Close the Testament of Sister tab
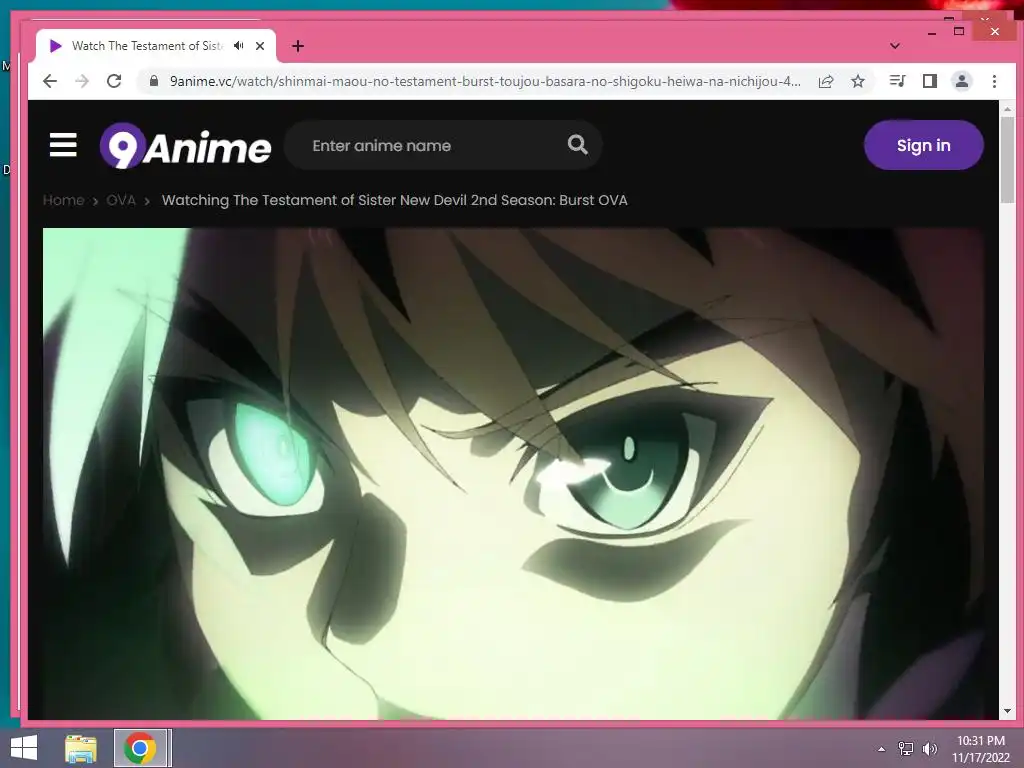The width and height of the screenshot is (1024, 768). coord(260,46)
